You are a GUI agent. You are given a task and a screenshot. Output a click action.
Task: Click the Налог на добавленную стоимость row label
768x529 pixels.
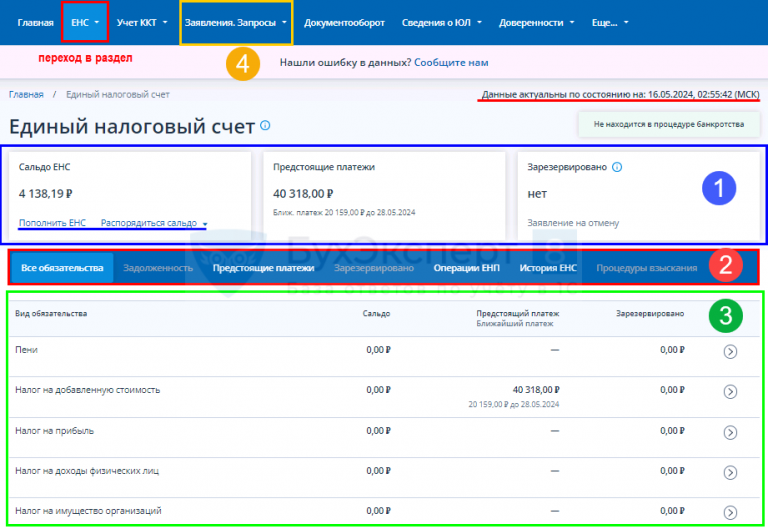88,390
